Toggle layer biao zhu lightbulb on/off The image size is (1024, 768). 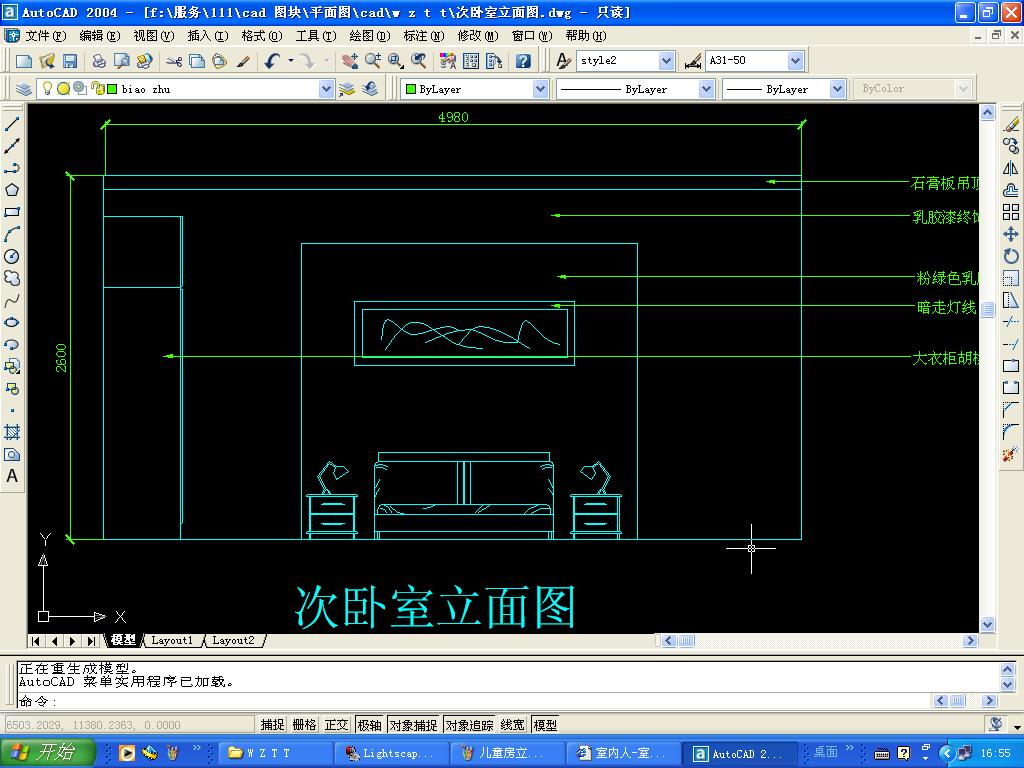47,88
